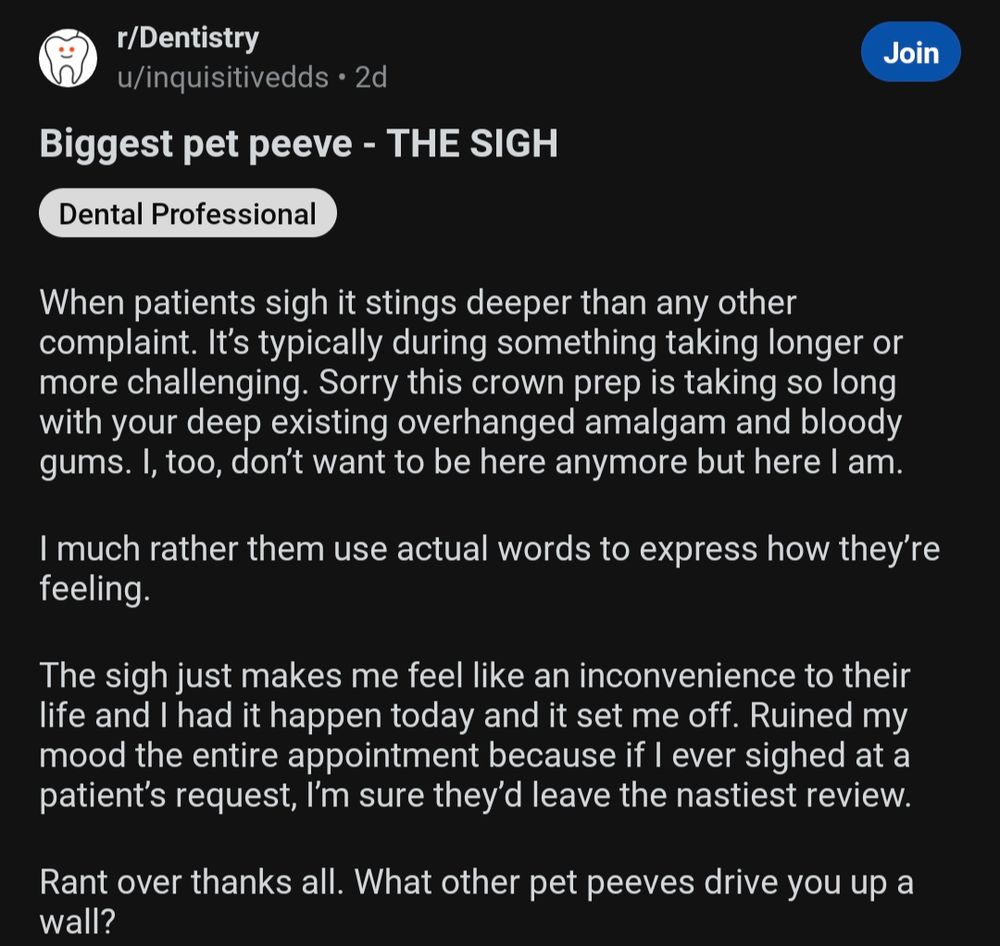Select the paragraph 'I much rather them use actual words'

click(x=489, y=568)
